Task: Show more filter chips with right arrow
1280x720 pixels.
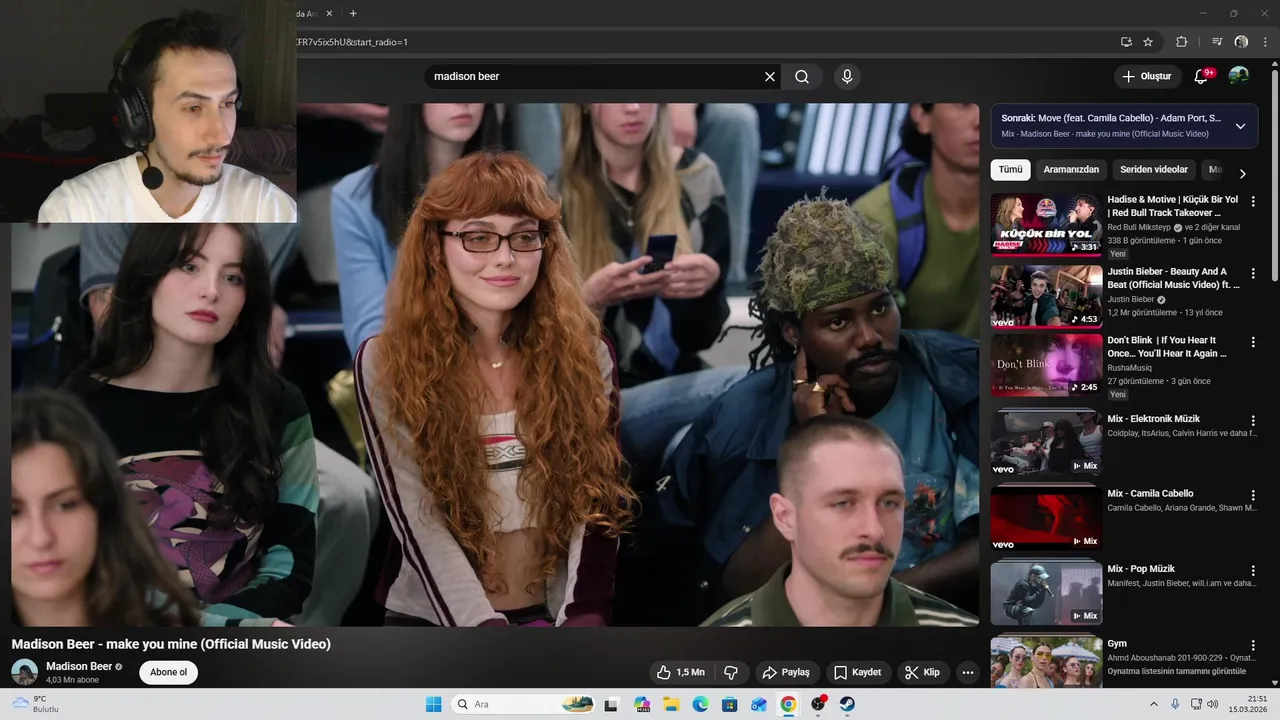Action: [1242, 173]
